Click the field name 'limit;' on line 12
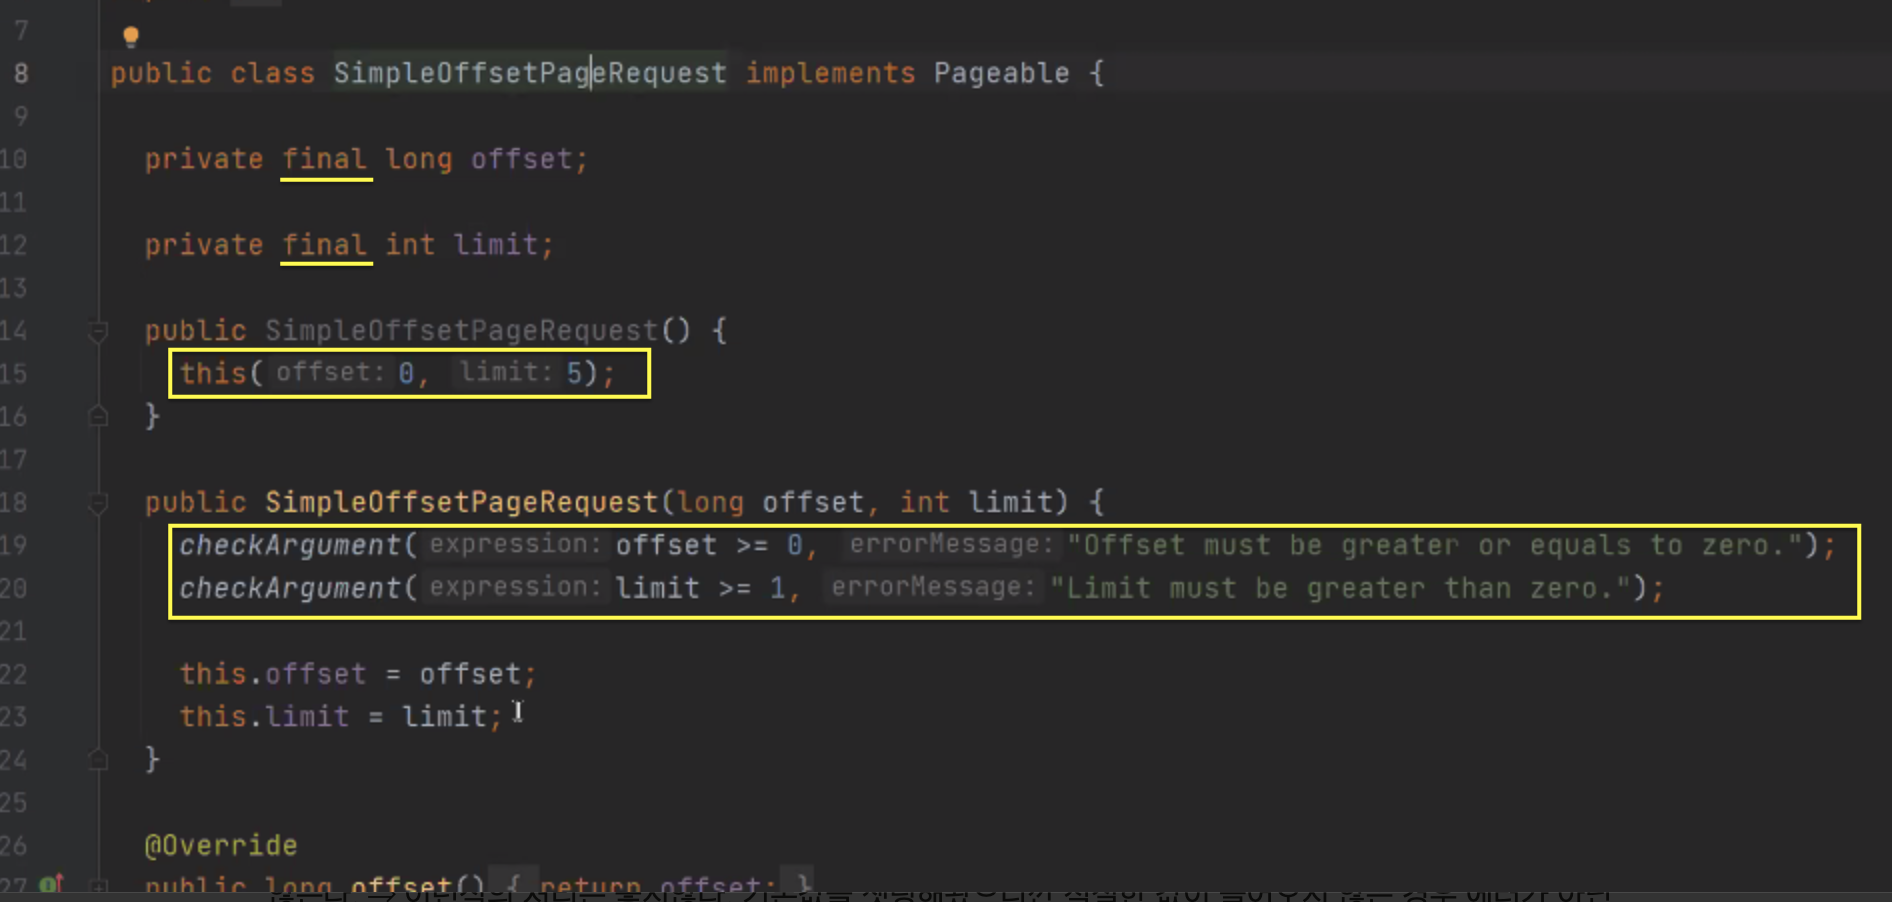The height and width of the screenshot is (902, 1892). 503,245
